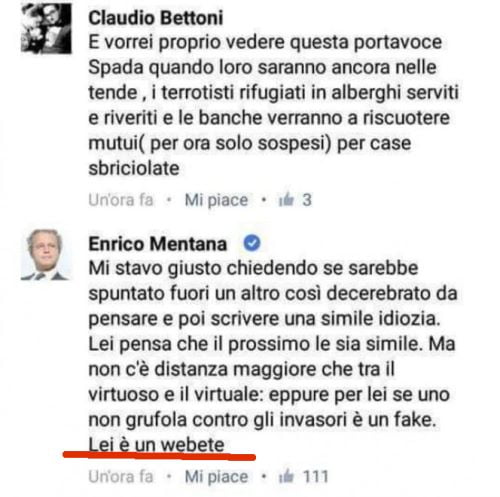Image resolution: width=500 pixels, height=497 pixels.
Task: Like Claudio Bettoni's comment with Mi piace
Action: tap(216, 200)
